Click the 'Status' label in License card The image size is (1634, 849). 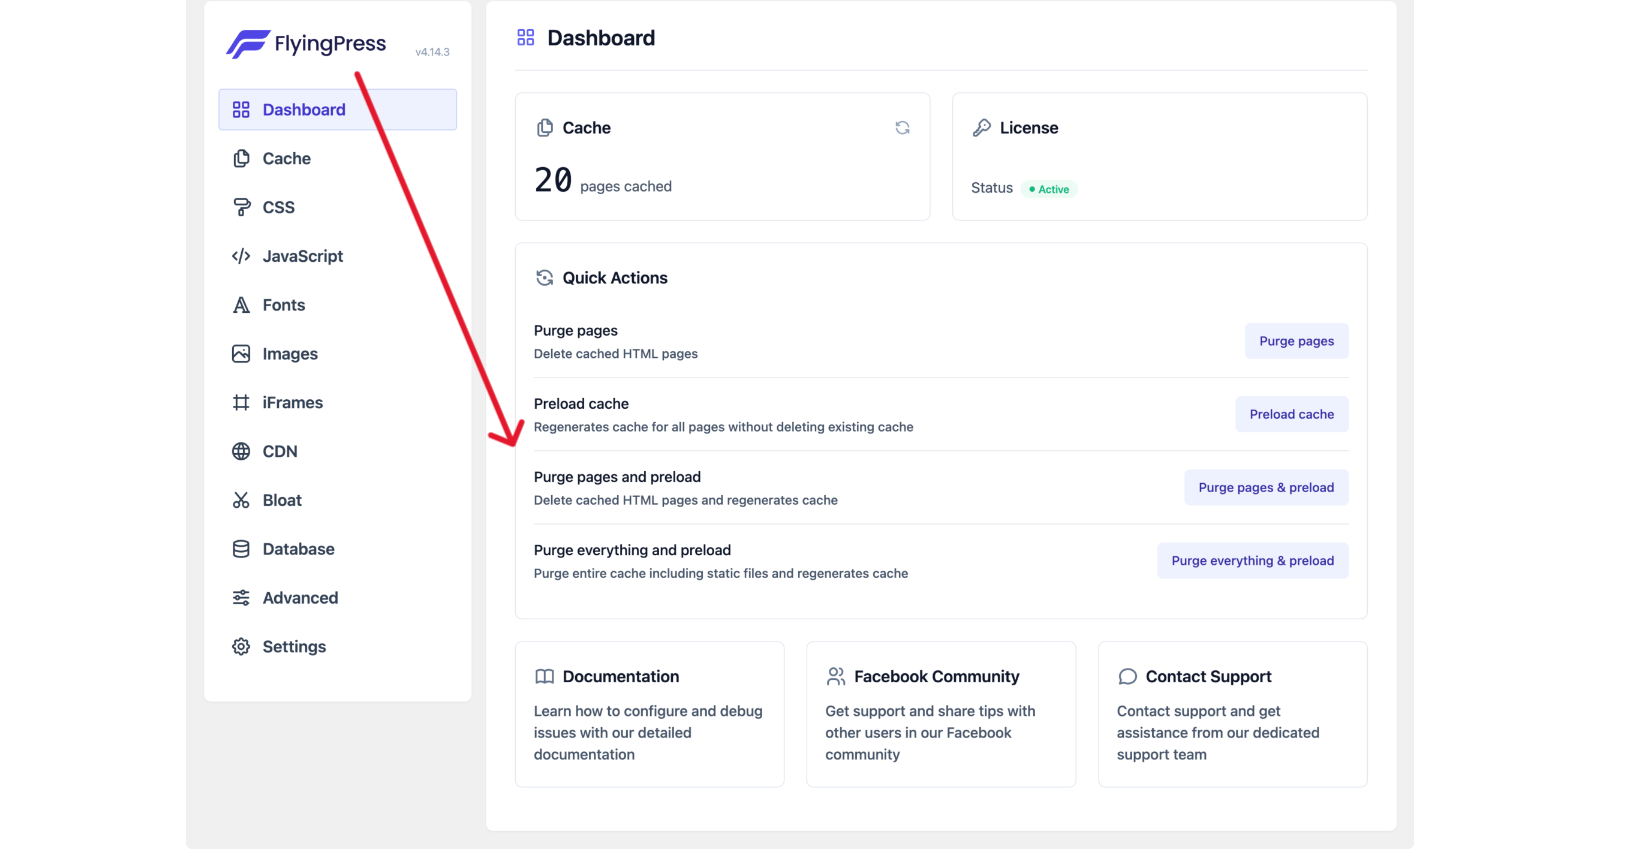(992, 188)
